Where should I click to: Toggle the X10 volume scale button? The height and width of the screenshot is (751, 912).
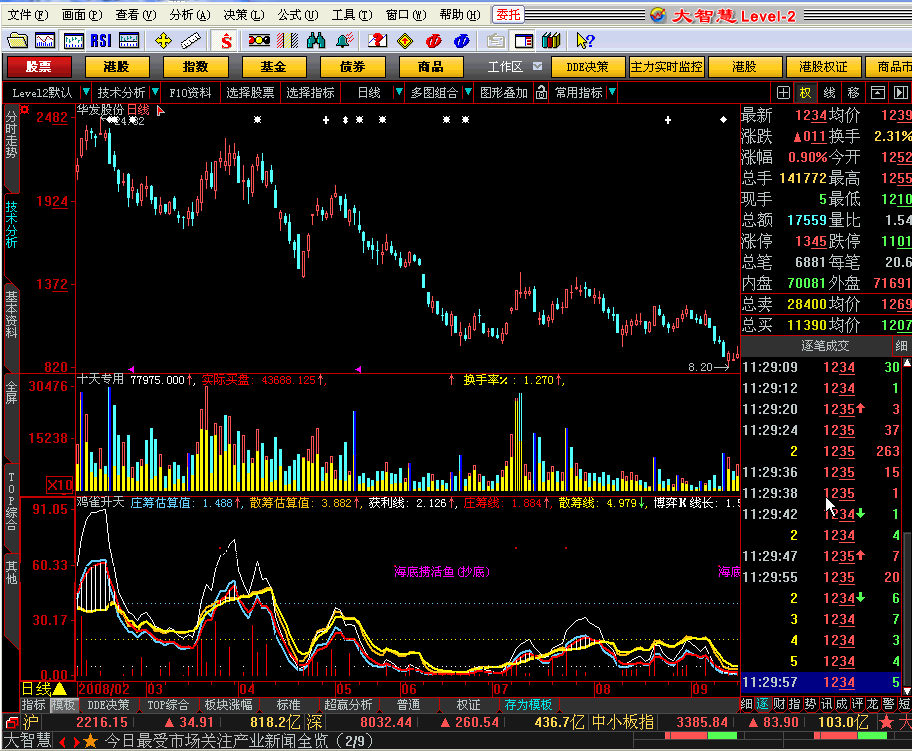point(59,485)
